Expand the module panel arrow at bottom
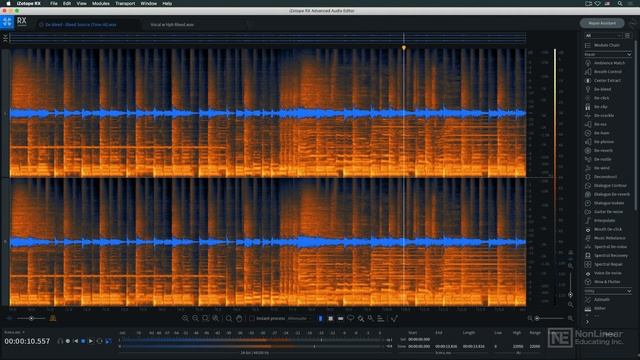Screen dimensions: 640x360 (x=587, y=322)
